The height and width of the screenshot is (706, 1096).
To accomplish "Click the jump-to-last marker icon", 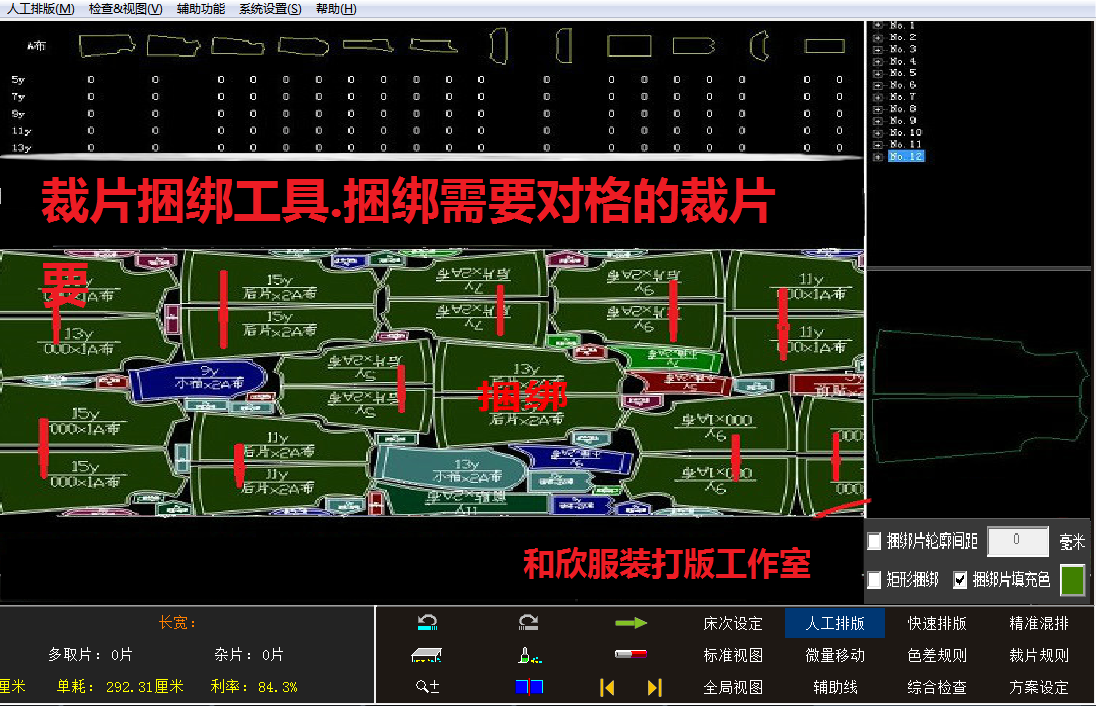I will click(x=655, y=687).
